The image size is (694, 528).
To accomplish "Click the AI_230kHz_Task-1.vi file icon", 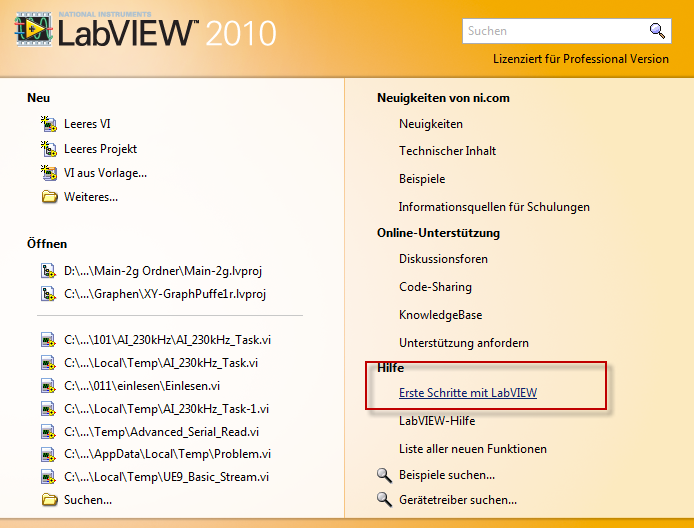I will coord(48,409).
